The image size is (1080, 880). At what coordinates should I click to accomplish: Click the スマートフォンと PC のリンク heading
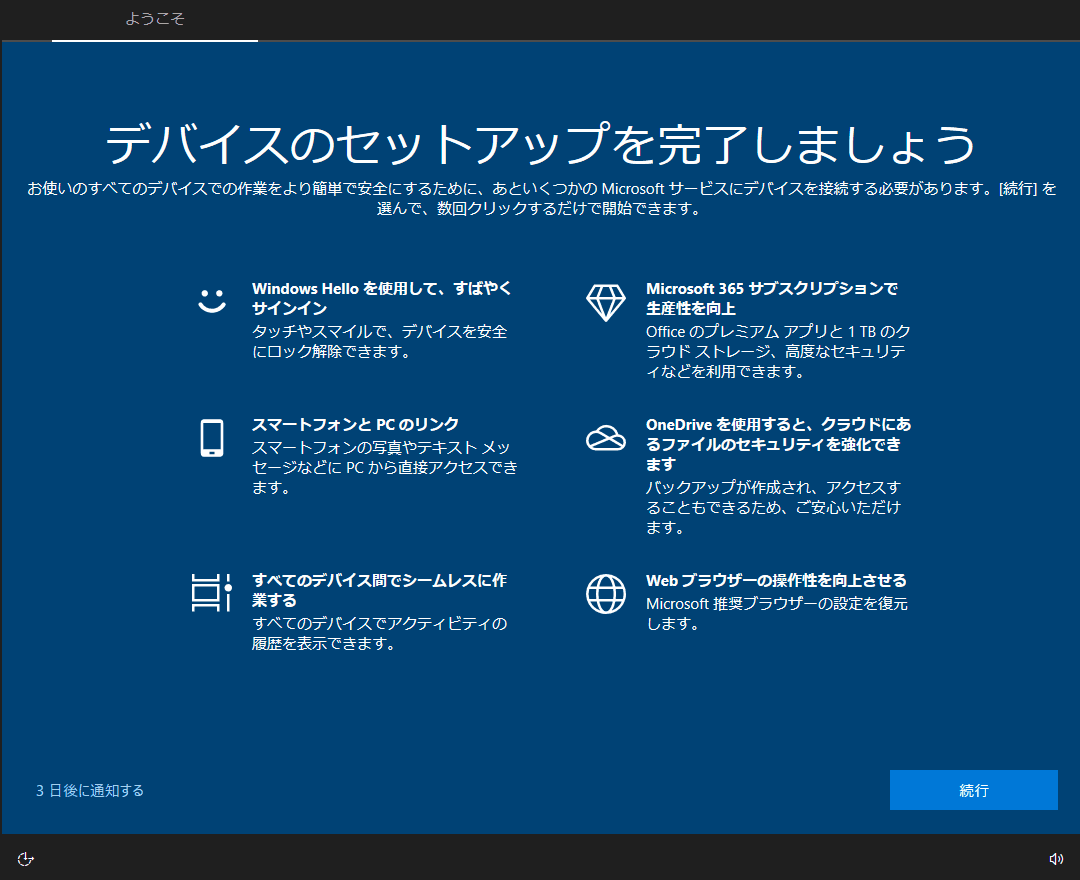click(x=355, y=424)
